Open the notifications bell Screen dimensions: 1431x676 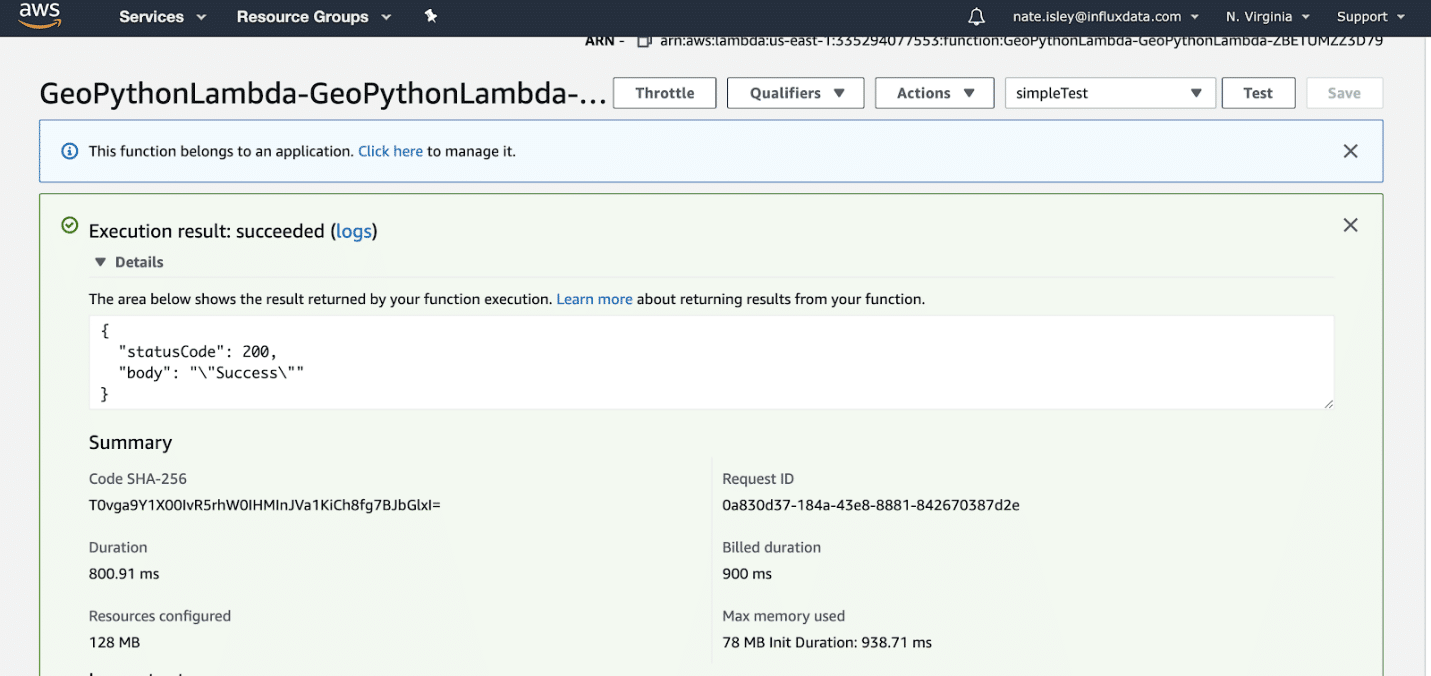pos(975,16)
